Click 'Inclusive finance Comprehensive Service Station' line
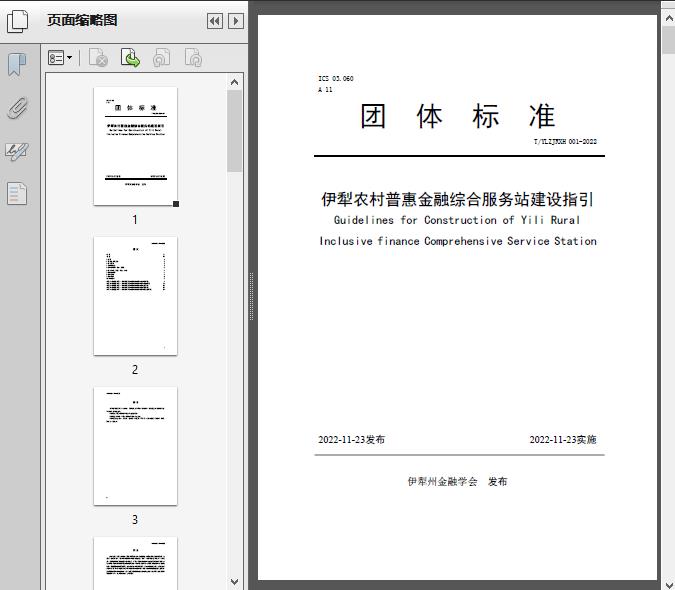Viewport: 675px width, 590px height. (x=458, y=241)
